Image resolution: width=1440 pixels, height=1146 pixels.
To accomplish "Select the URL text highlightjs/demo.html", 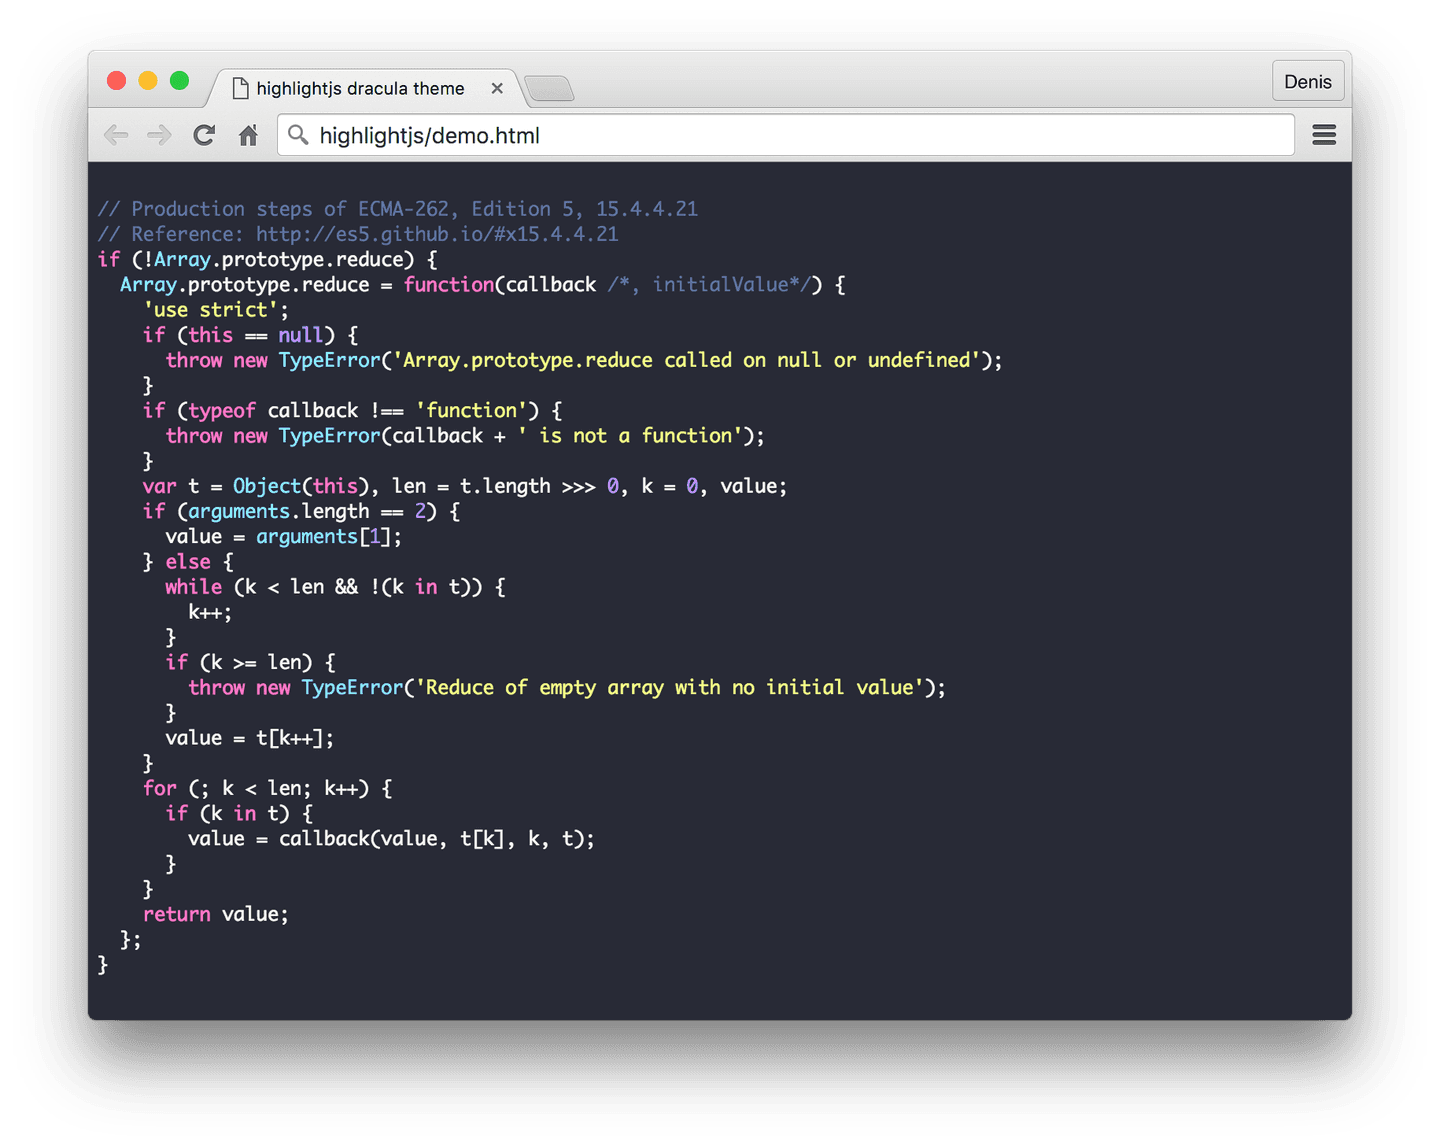I will tap(429, 135).
